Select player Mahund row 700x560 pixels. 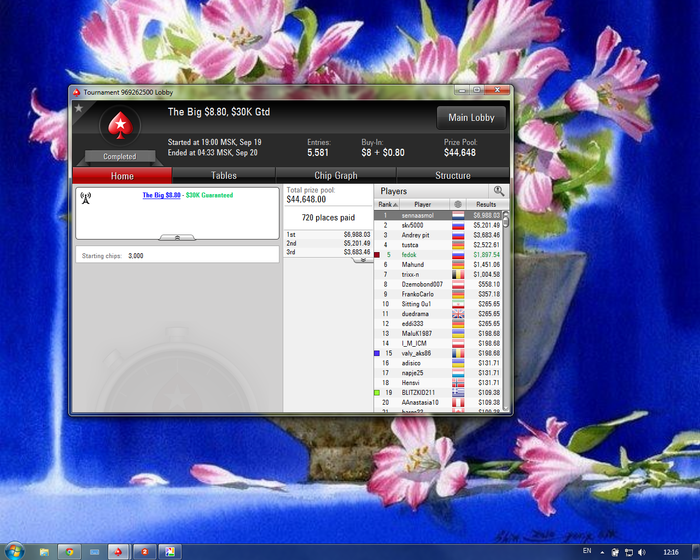(438, 264)
